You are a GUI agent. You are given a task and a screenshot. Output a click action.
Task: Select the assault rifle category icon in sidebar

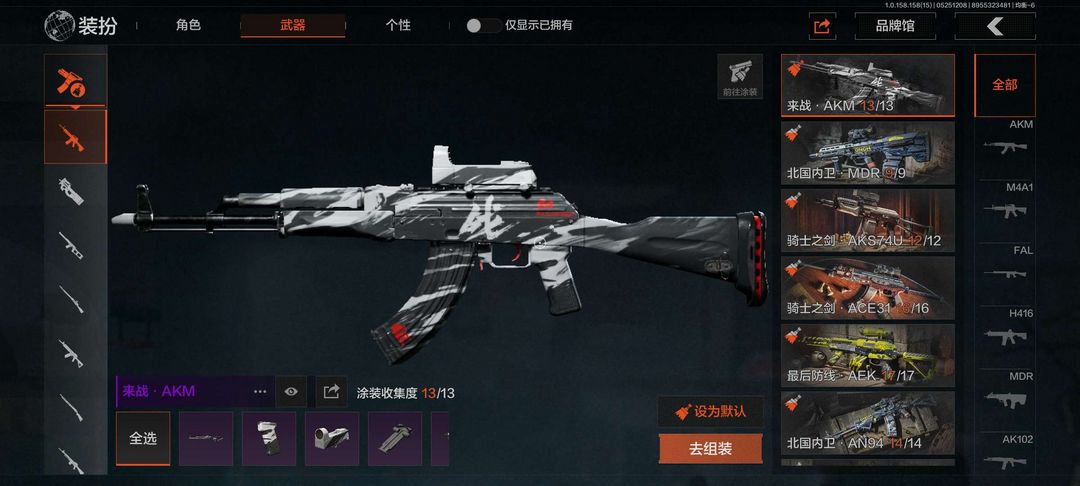coord(75,137)
